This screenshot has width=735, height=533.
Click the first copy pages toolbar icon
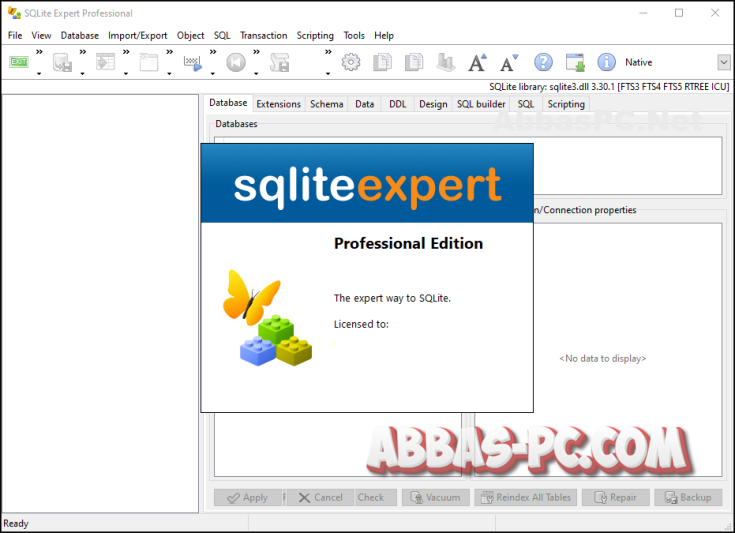pyautogui.click(x=382, y=62)
